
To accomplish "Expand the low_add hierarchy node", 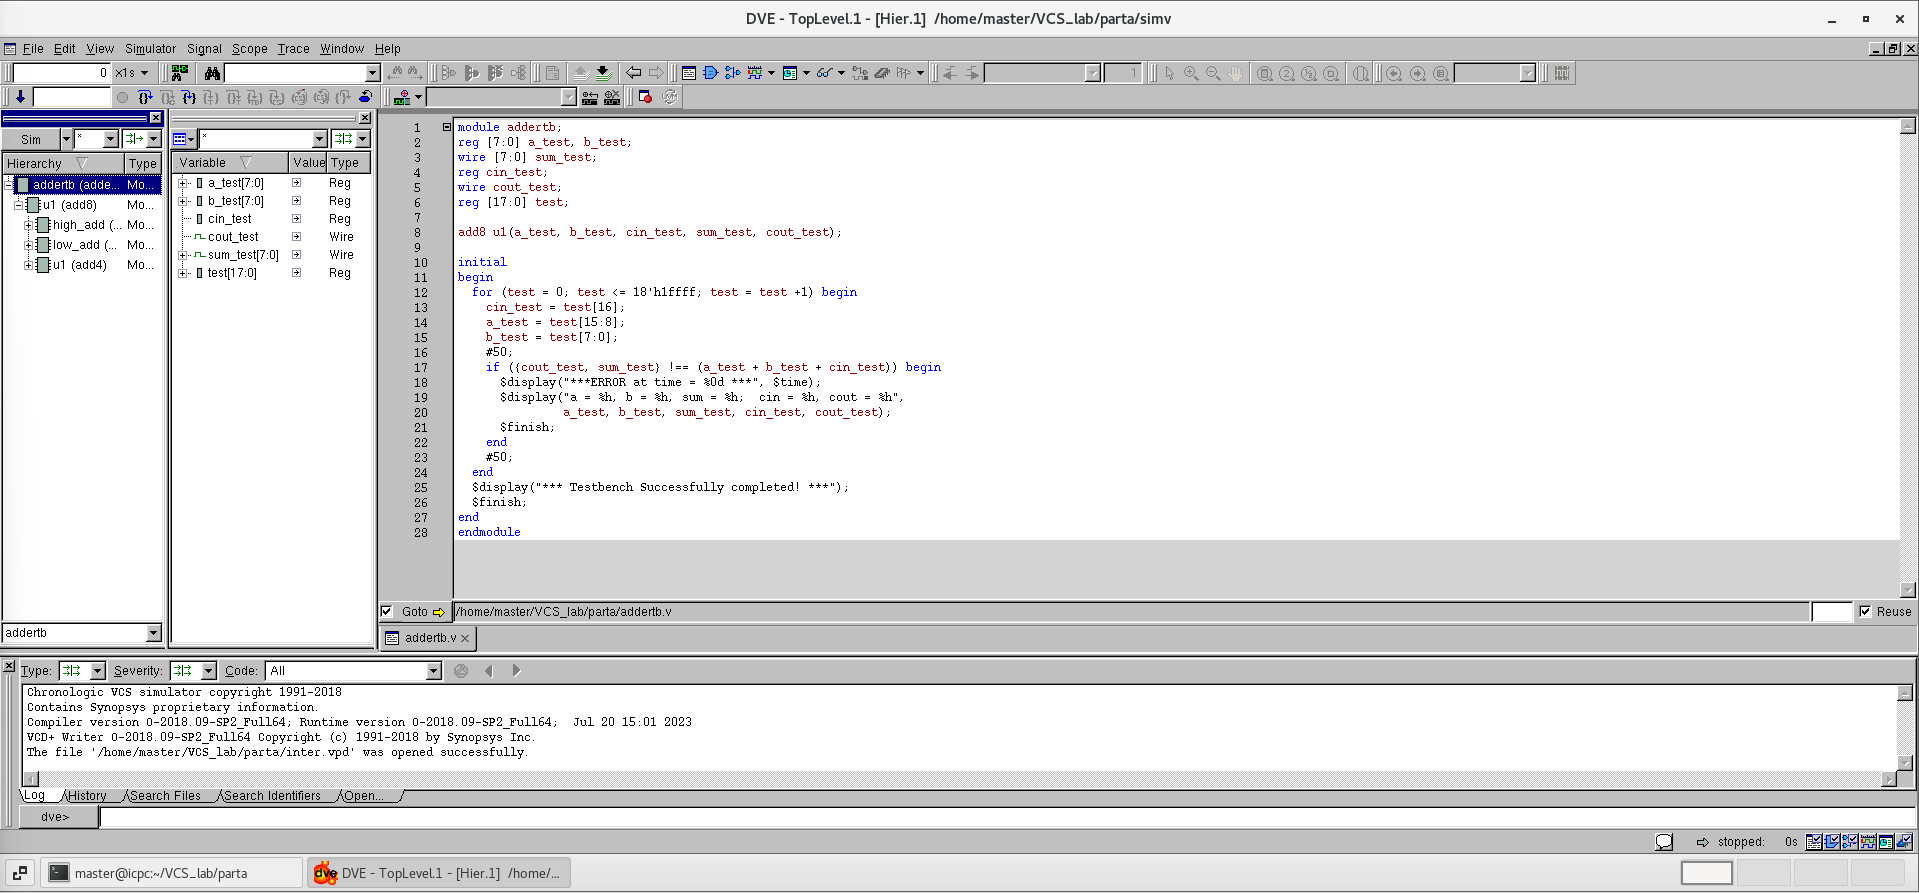I will (x=28, y=244).
